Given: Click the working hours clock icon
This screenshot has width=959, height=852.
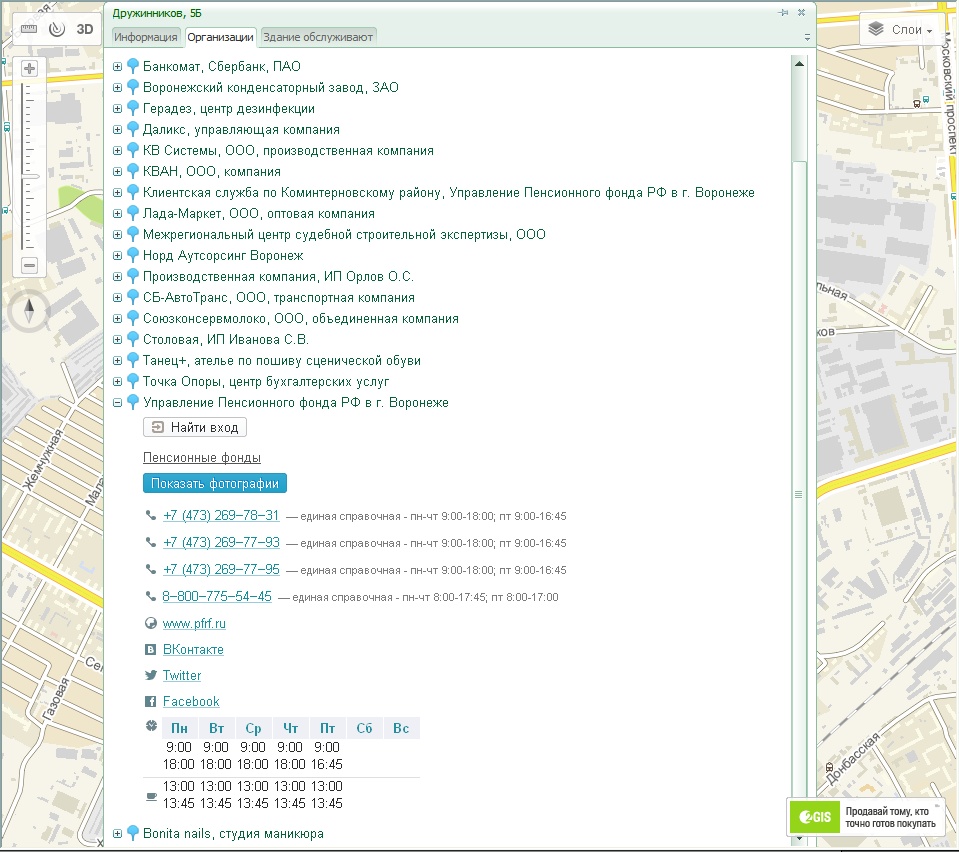Looking at the screenshot, I should point(152,726).
